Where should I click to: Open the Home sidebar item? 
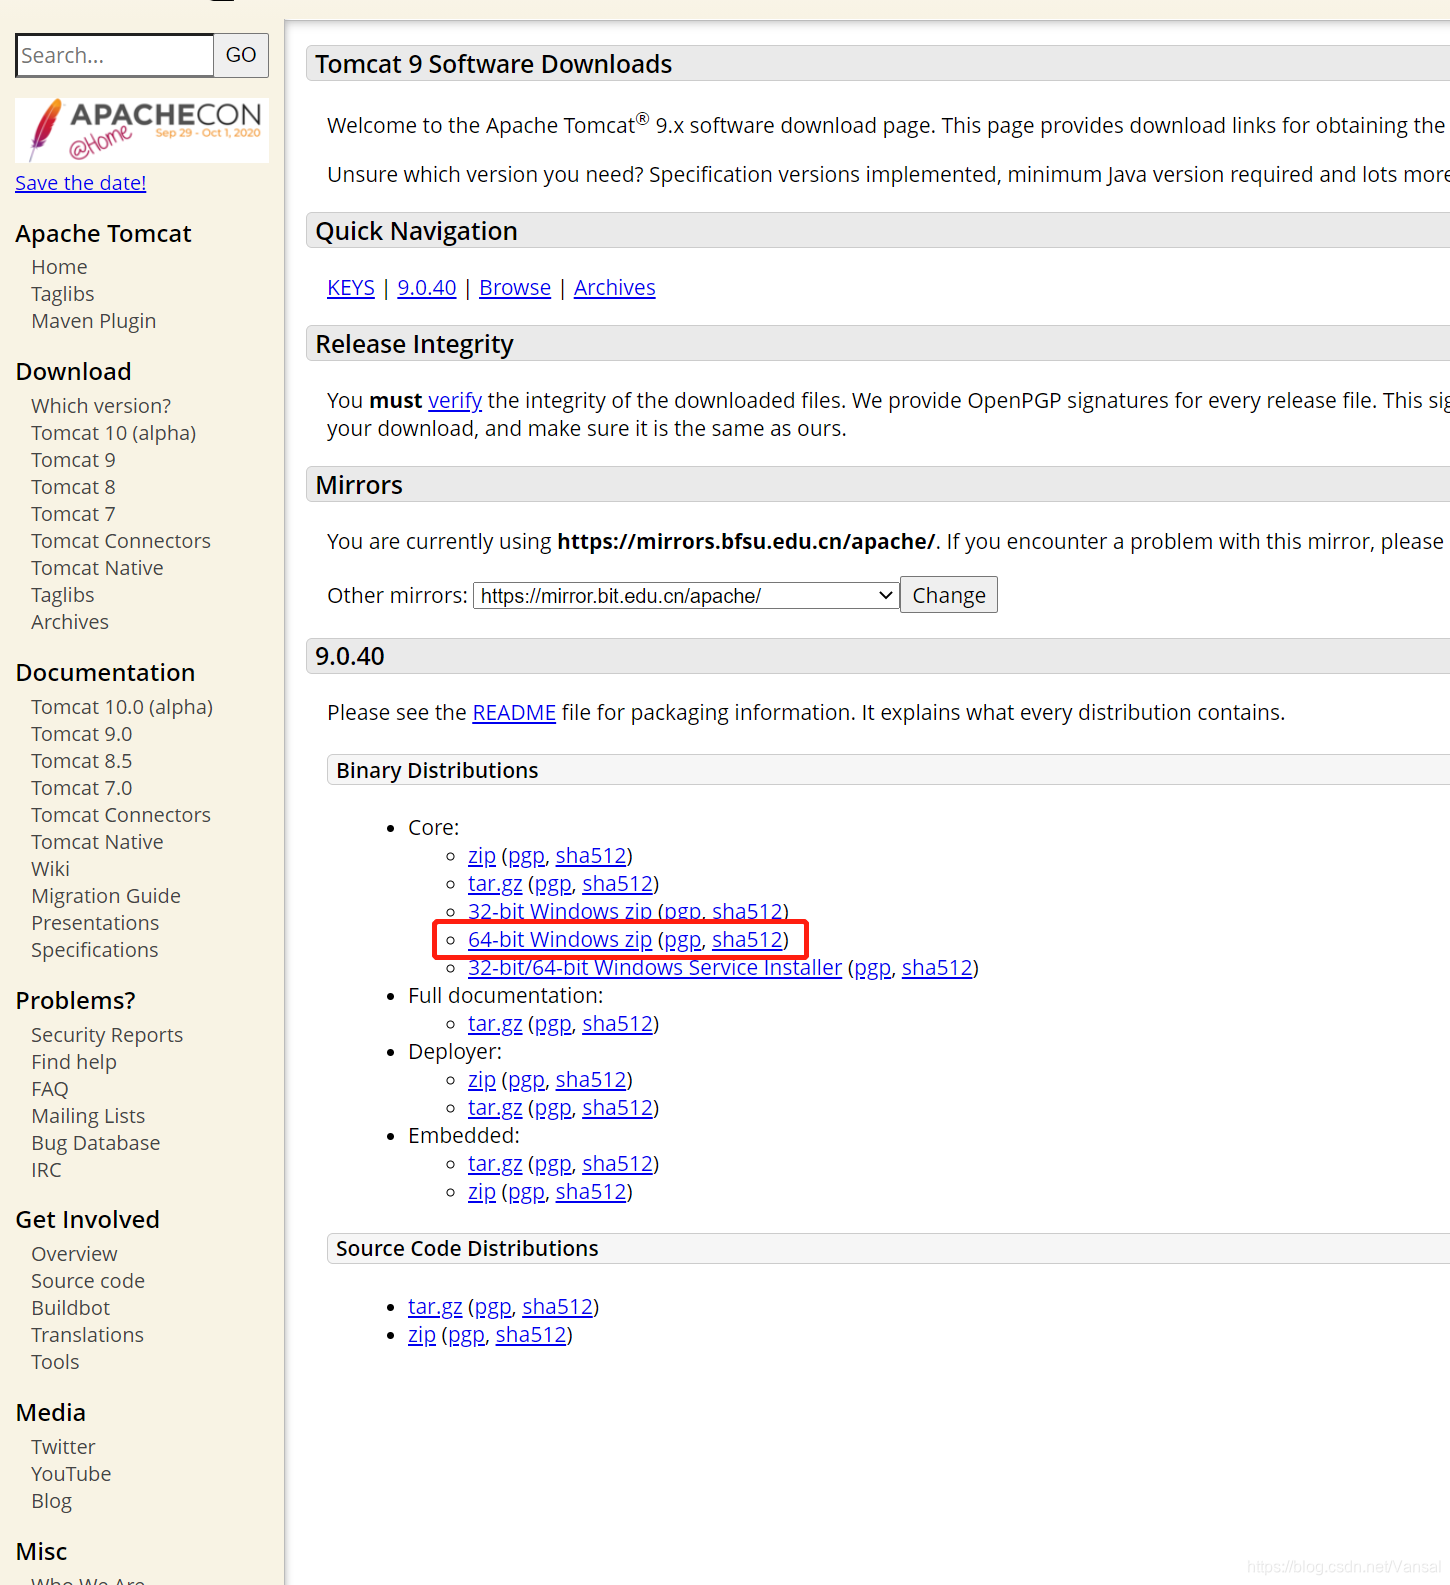(x=59, y=267)
